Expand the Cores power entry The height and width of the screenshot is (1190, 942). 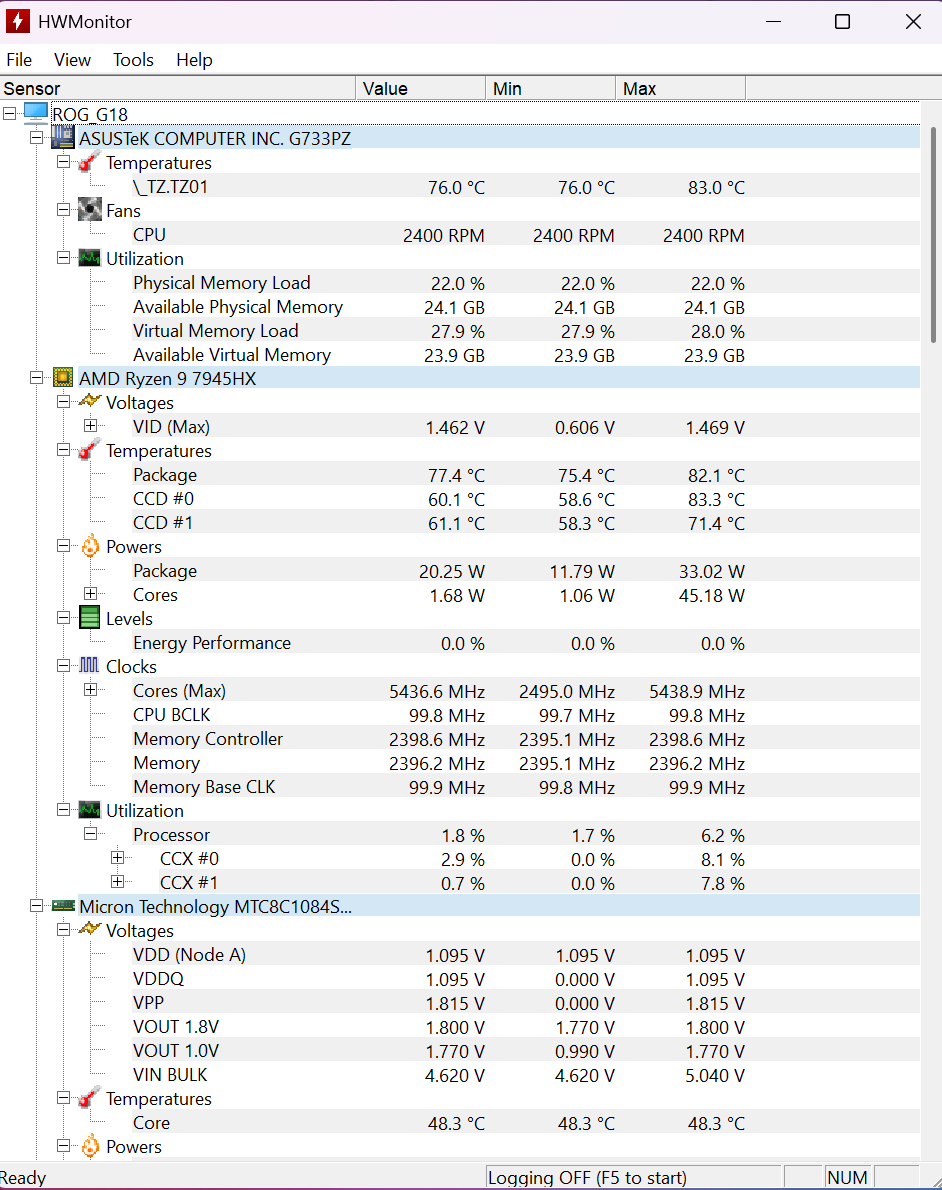click(91, 594)
